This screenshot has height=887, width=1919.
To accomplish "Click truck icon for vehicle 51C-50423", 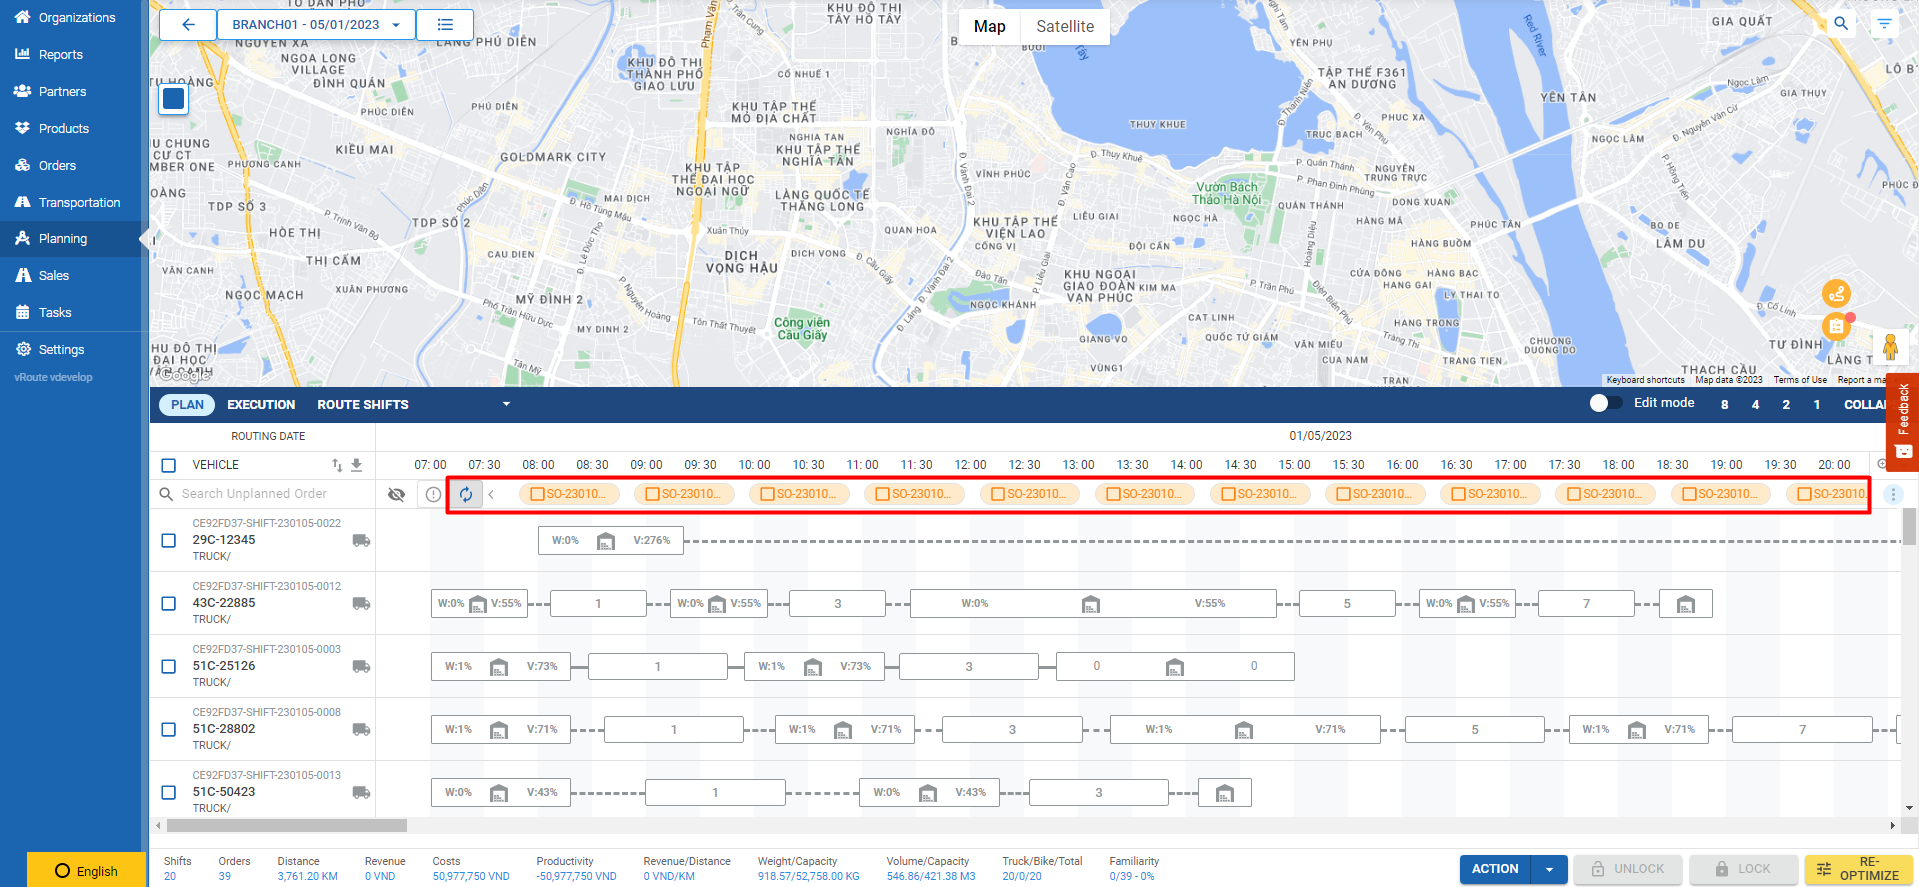I will (x=361, y=792).
